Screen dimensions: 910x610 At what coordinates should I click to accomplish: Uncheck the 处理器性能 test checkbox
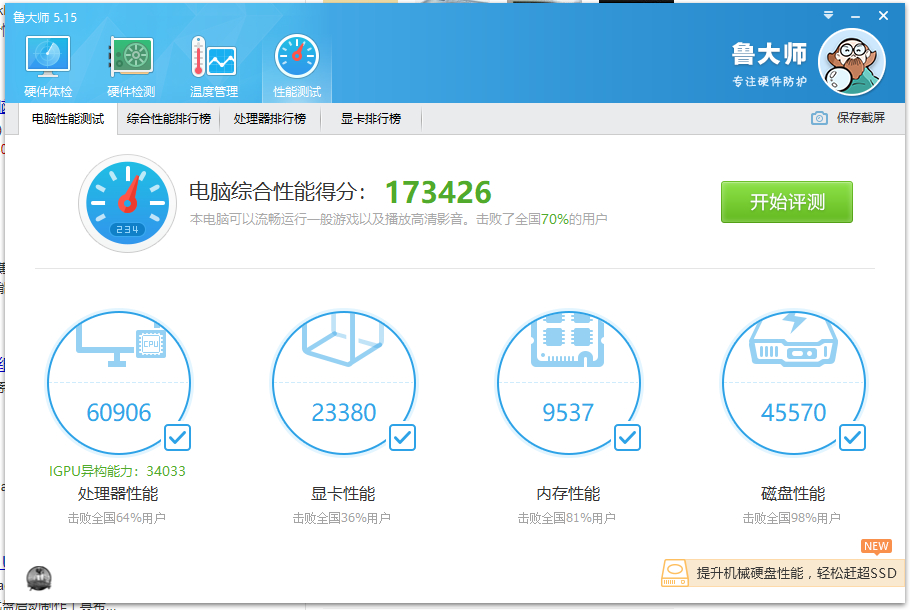click(177, 438)
